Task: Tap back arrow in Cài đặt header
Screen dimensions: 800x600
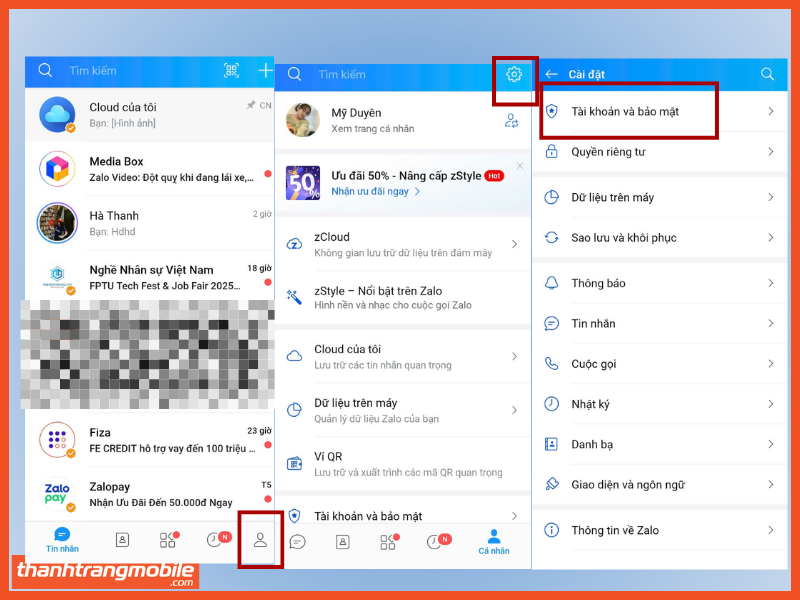Action: tap(551, 74)
